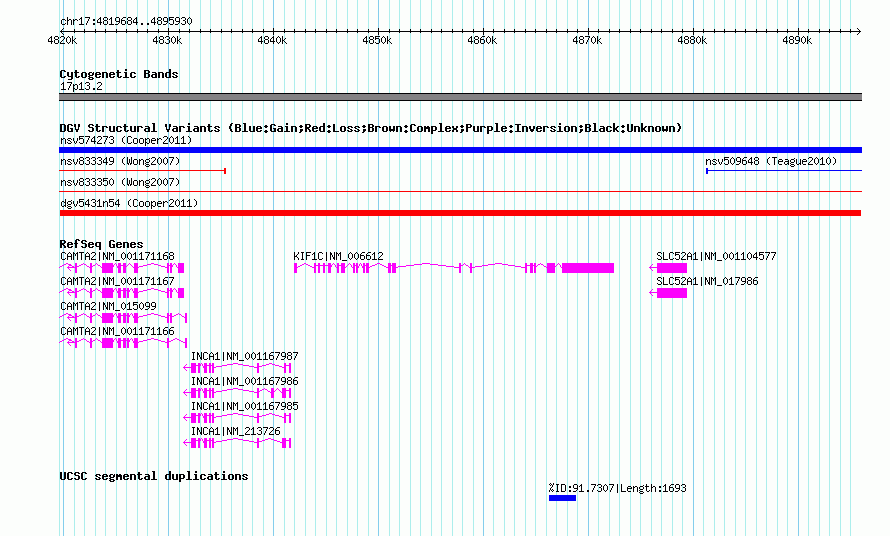
Task: Open INCA1|NM_001167985 gene label
Action: click(x=245, y=406)
